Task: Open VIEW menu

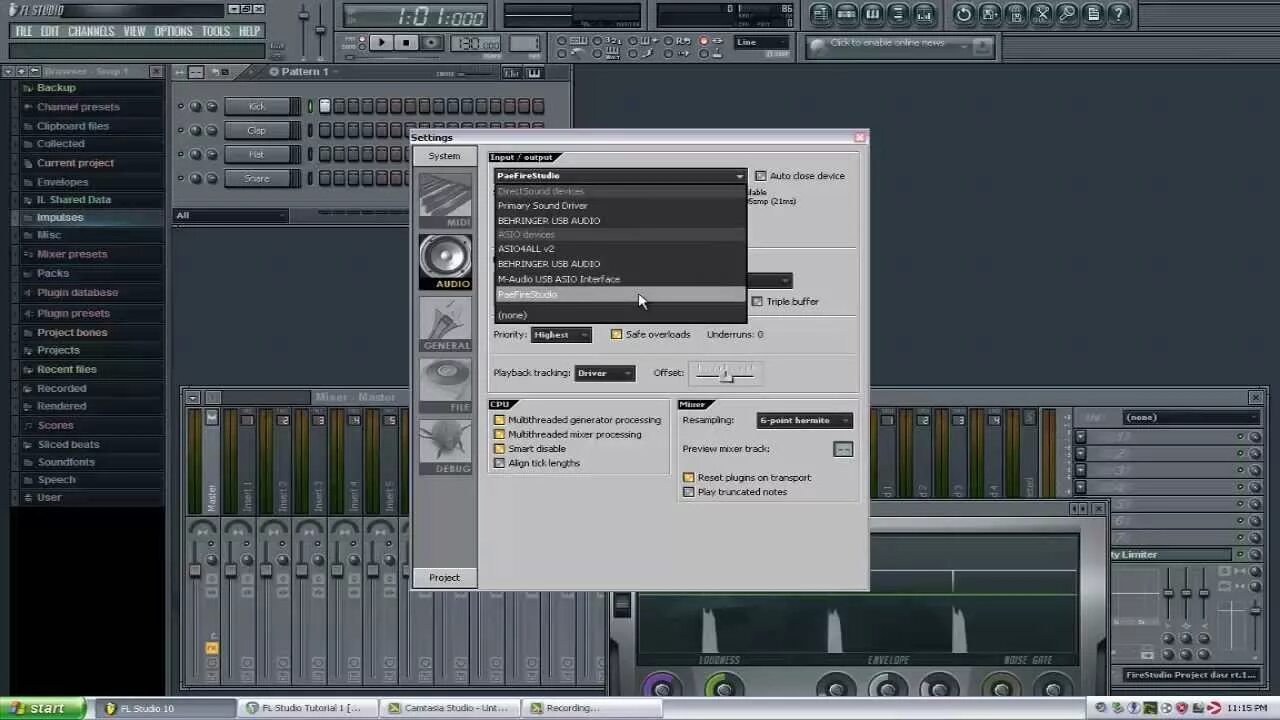Action: point(135,31)
